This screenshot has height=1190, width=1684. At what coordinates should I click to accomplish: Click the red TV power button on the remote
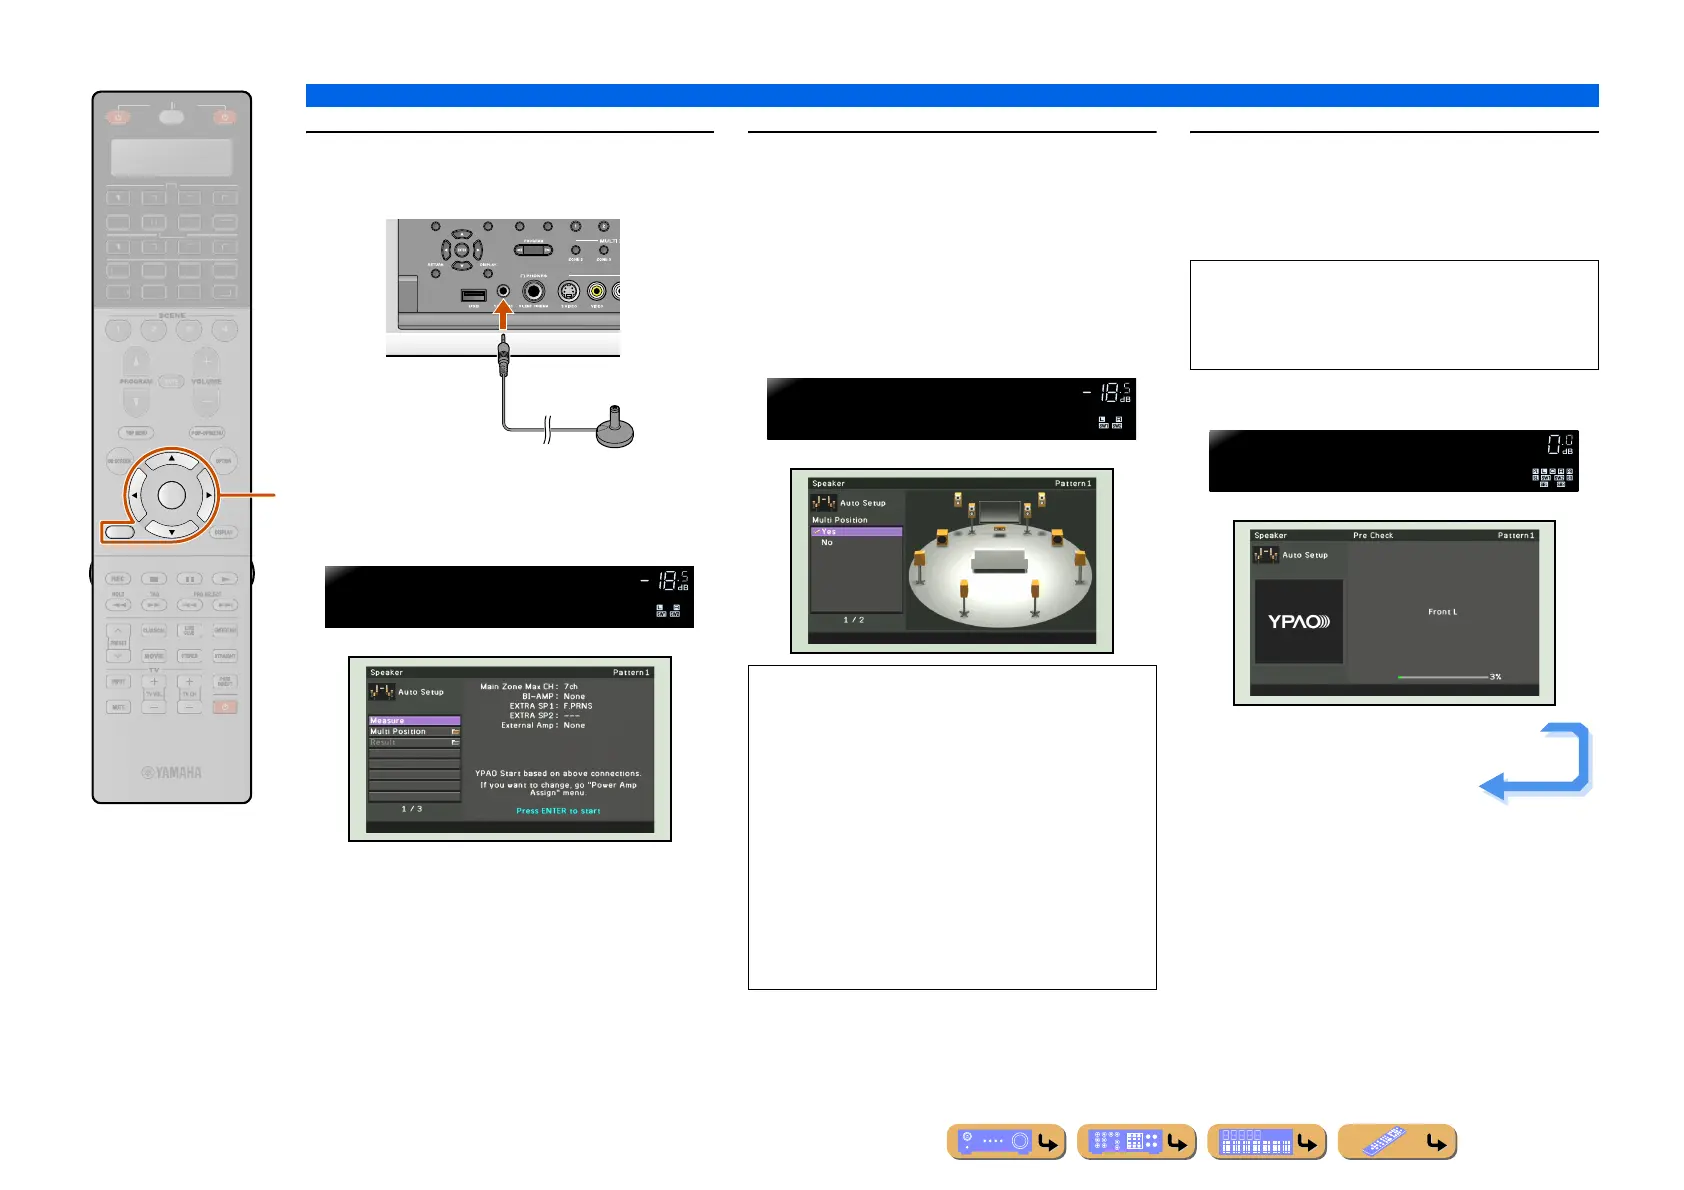click(225, 707)
